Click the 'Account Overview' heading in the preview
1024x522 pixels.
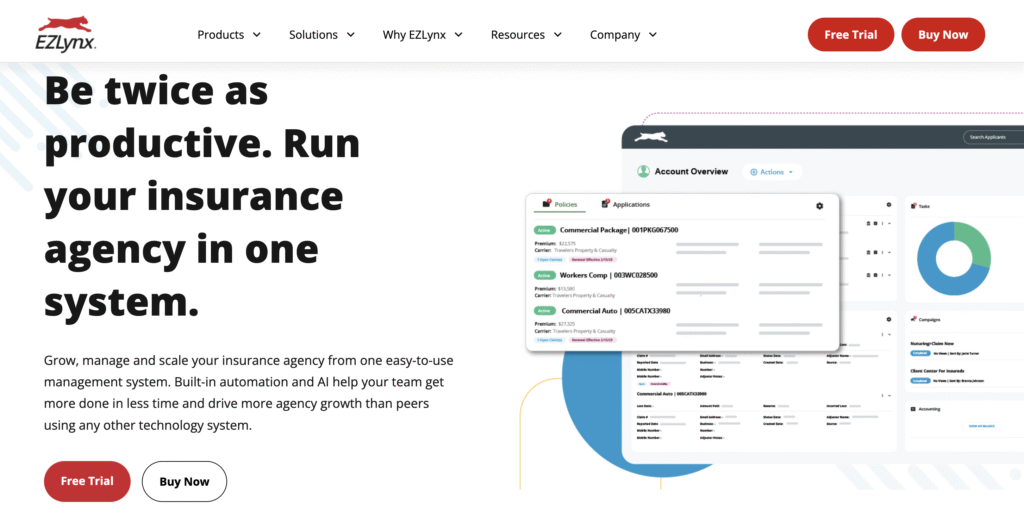point(691,171)
